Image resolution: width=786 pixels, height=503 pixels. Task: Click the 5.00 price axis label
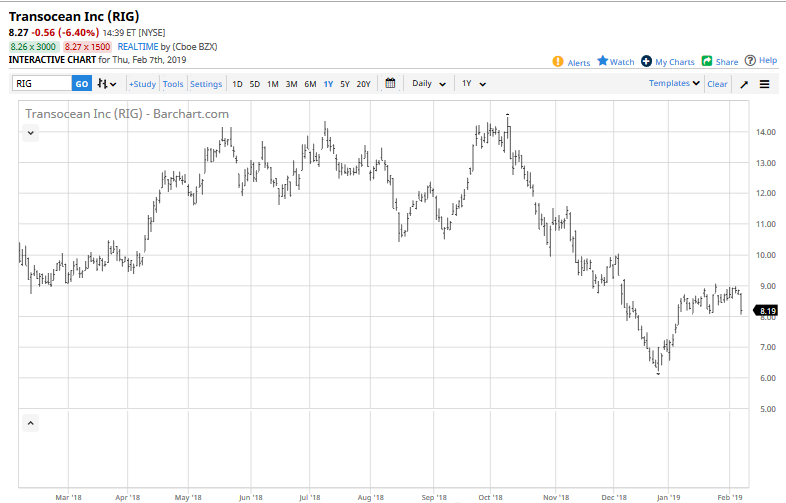768,409
